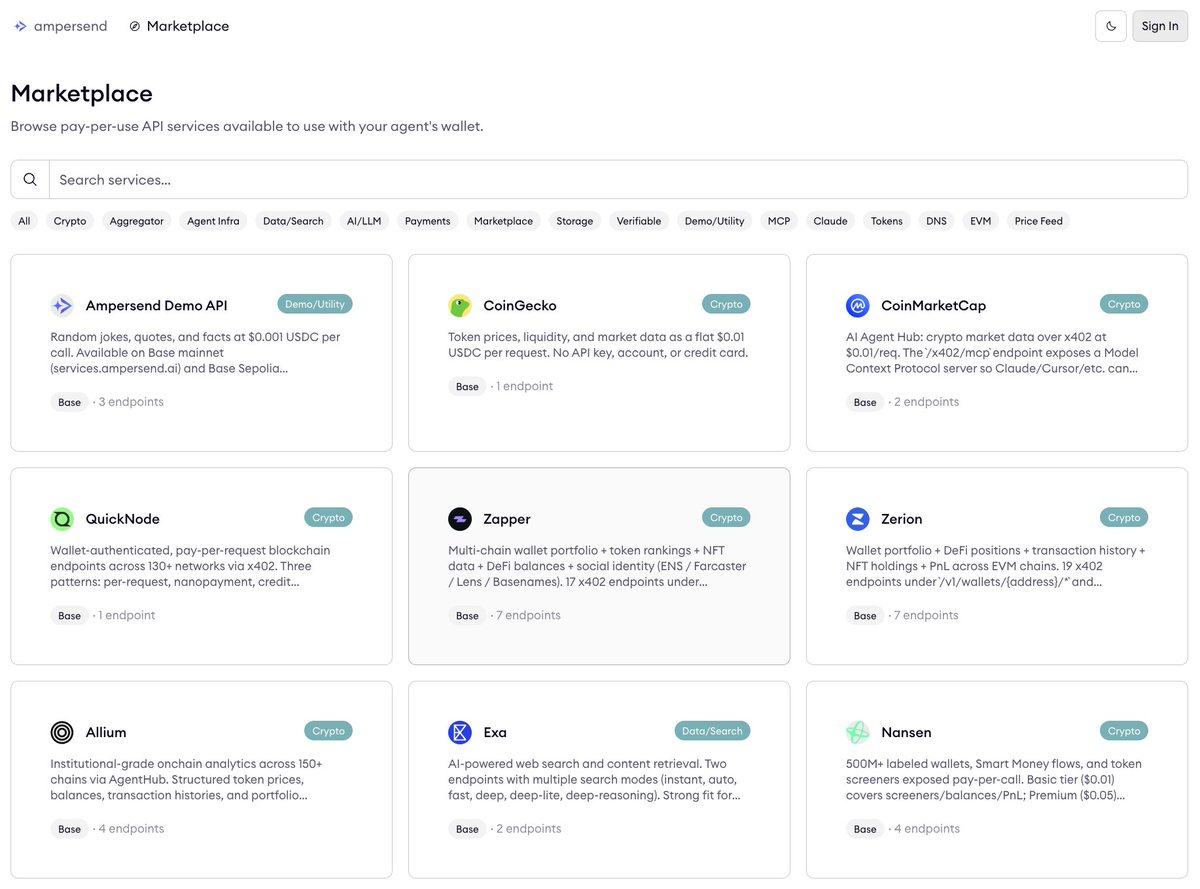Open the QuickNode card title

click(x=123, y=519)
